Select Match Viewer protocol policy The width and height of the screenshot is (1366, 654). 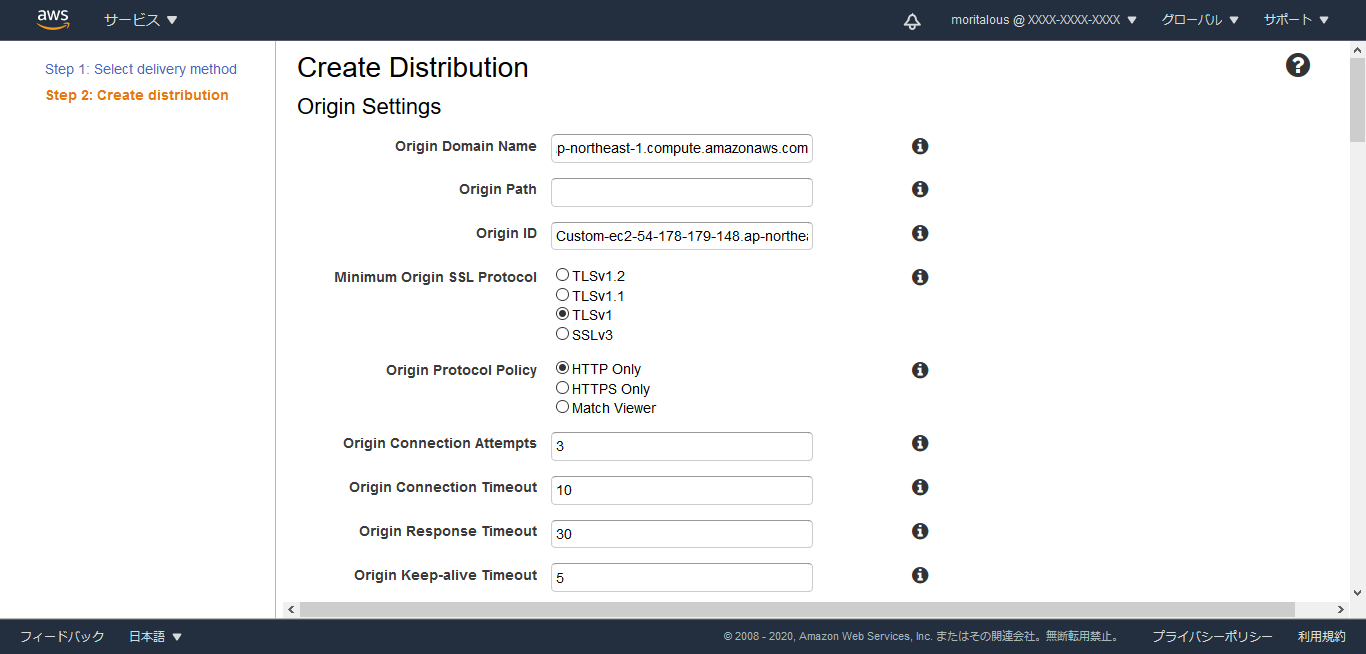pyautogui.click(x=563, y=407)
